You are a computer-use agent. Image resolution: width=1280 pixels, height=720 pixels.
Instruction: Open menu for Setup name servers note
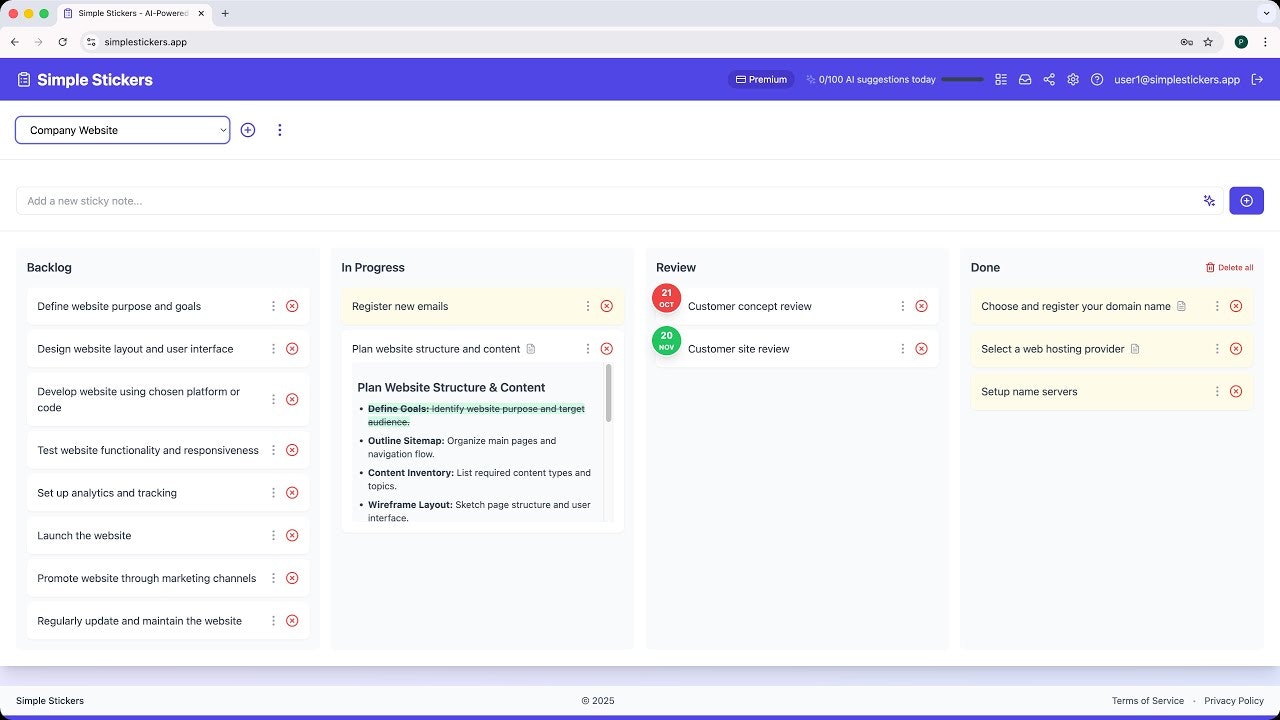point(1217,391)
